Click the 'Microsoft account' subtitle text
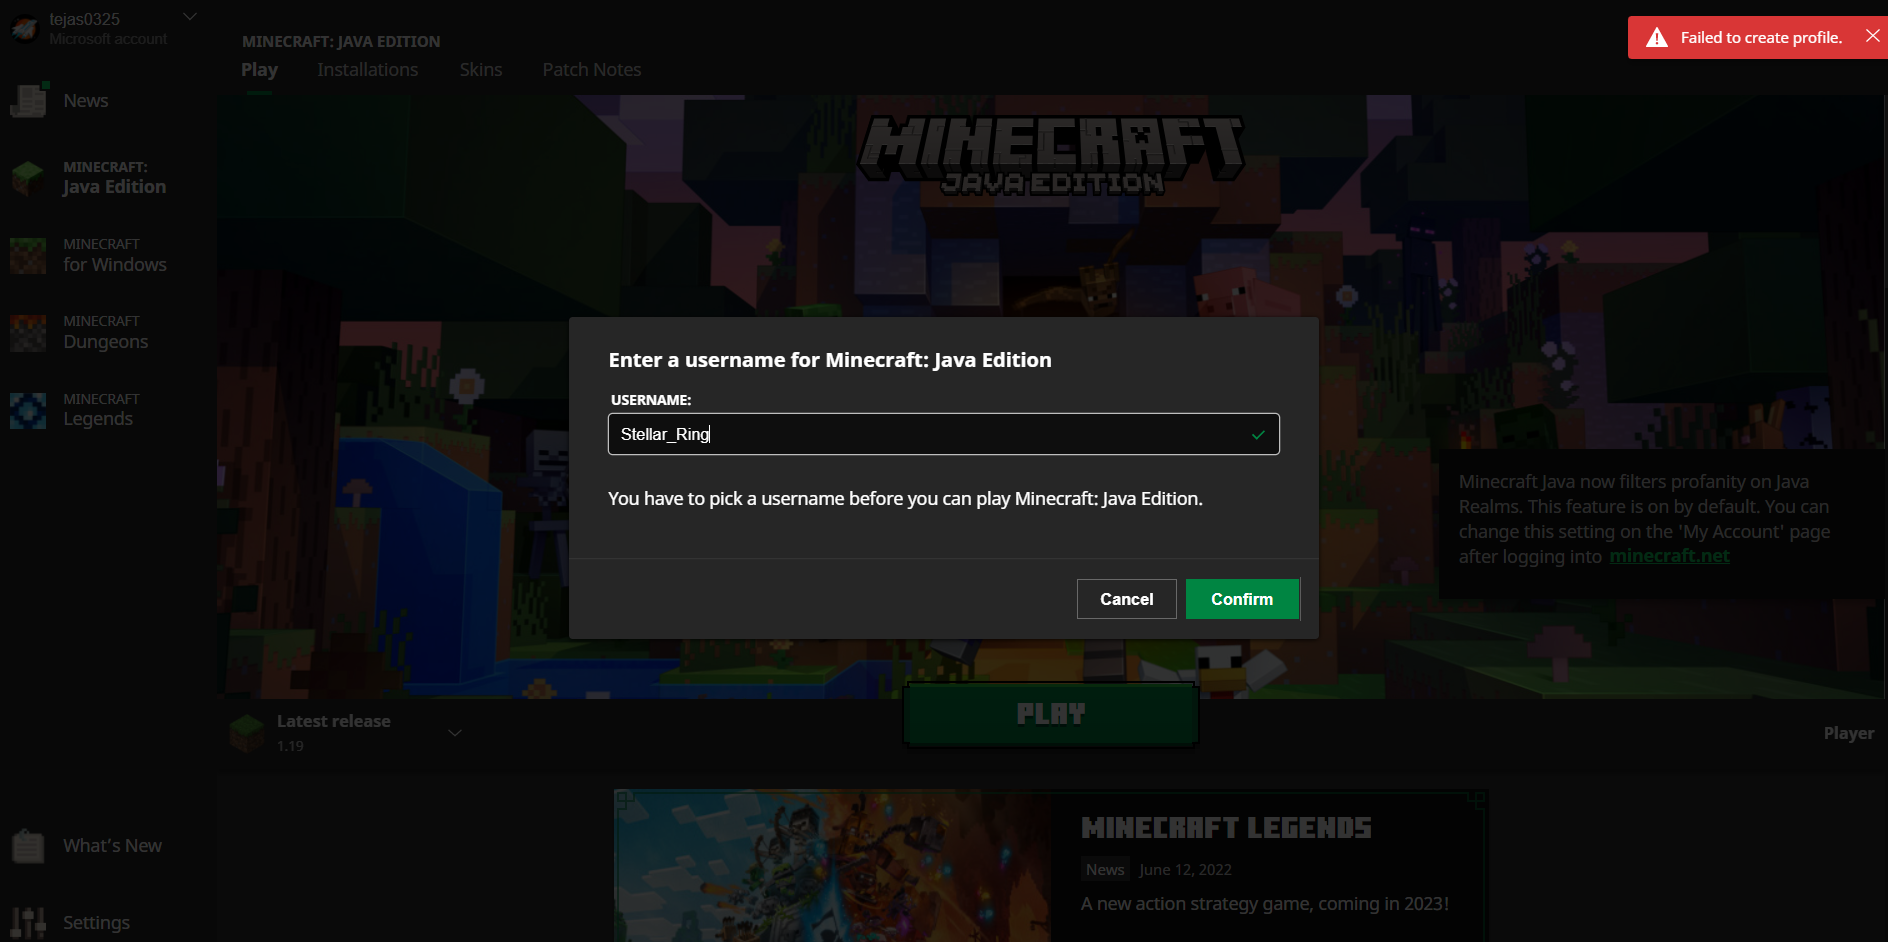 (x=108, y=39)
